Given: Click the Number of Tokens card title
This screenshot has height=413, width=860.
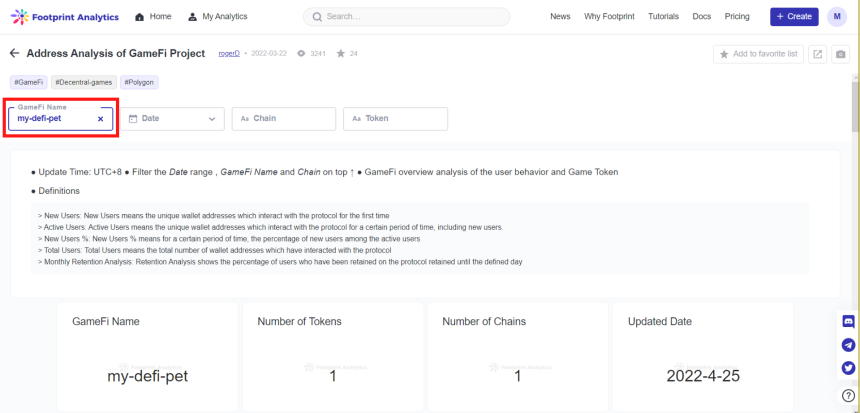Looking at the screenshot, I should coord(299,321).
